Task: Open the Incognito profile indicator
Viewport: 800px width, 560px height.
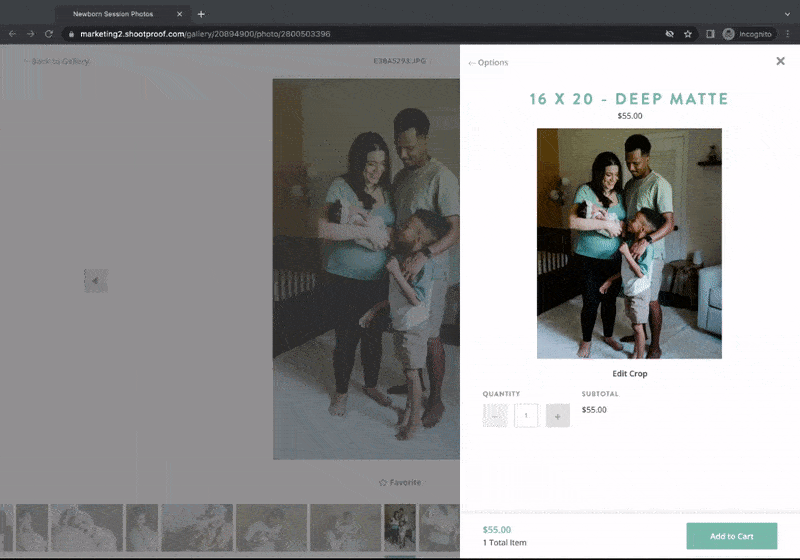Action: tap(747, 34)
